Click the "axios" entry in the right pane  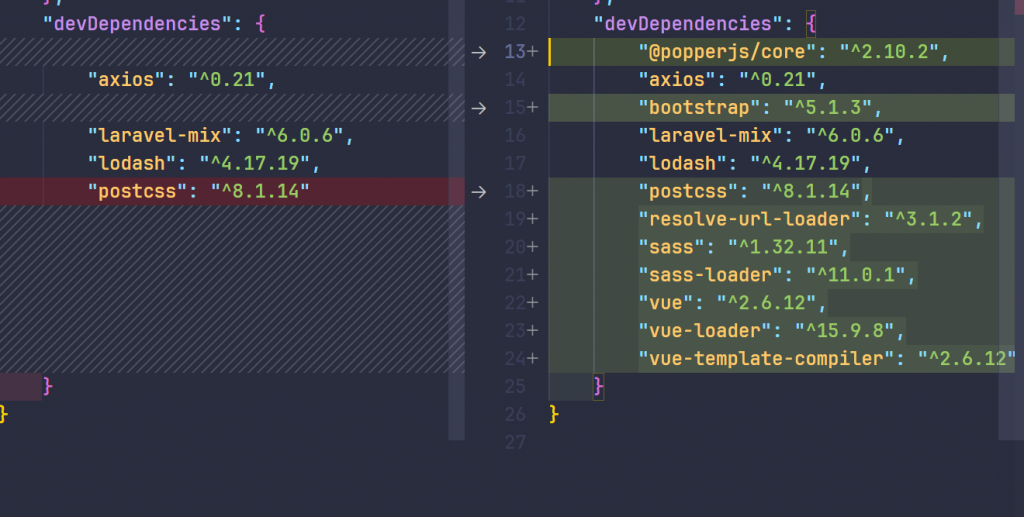coord(732,80)
